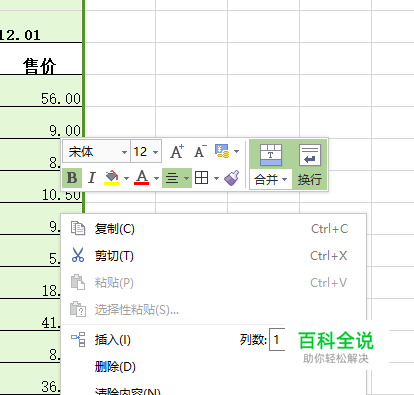Choose 复制(C) from context menu

pyautogui.click(x=213, y=229)
